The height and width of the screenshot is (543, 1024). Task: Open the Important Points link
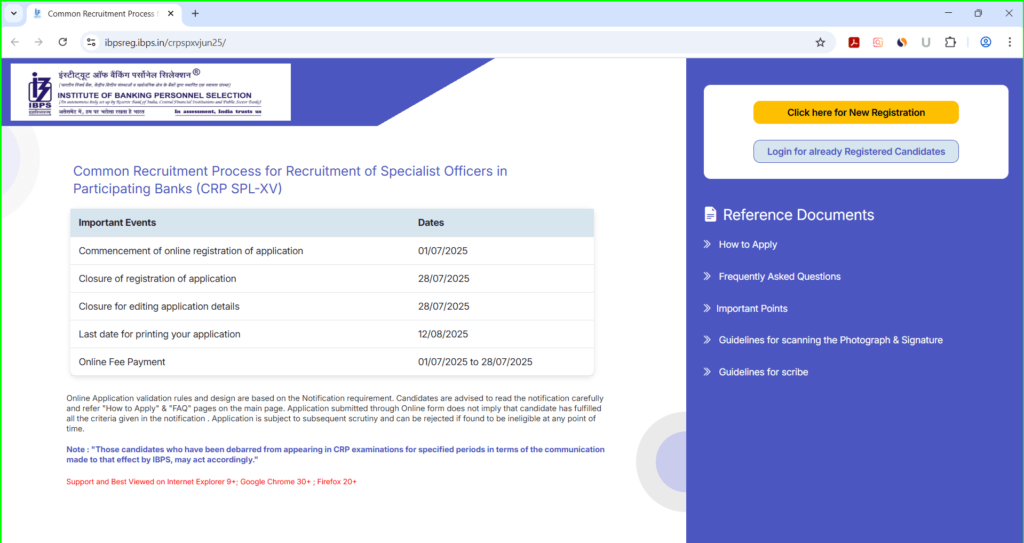[x=752, y=308]
